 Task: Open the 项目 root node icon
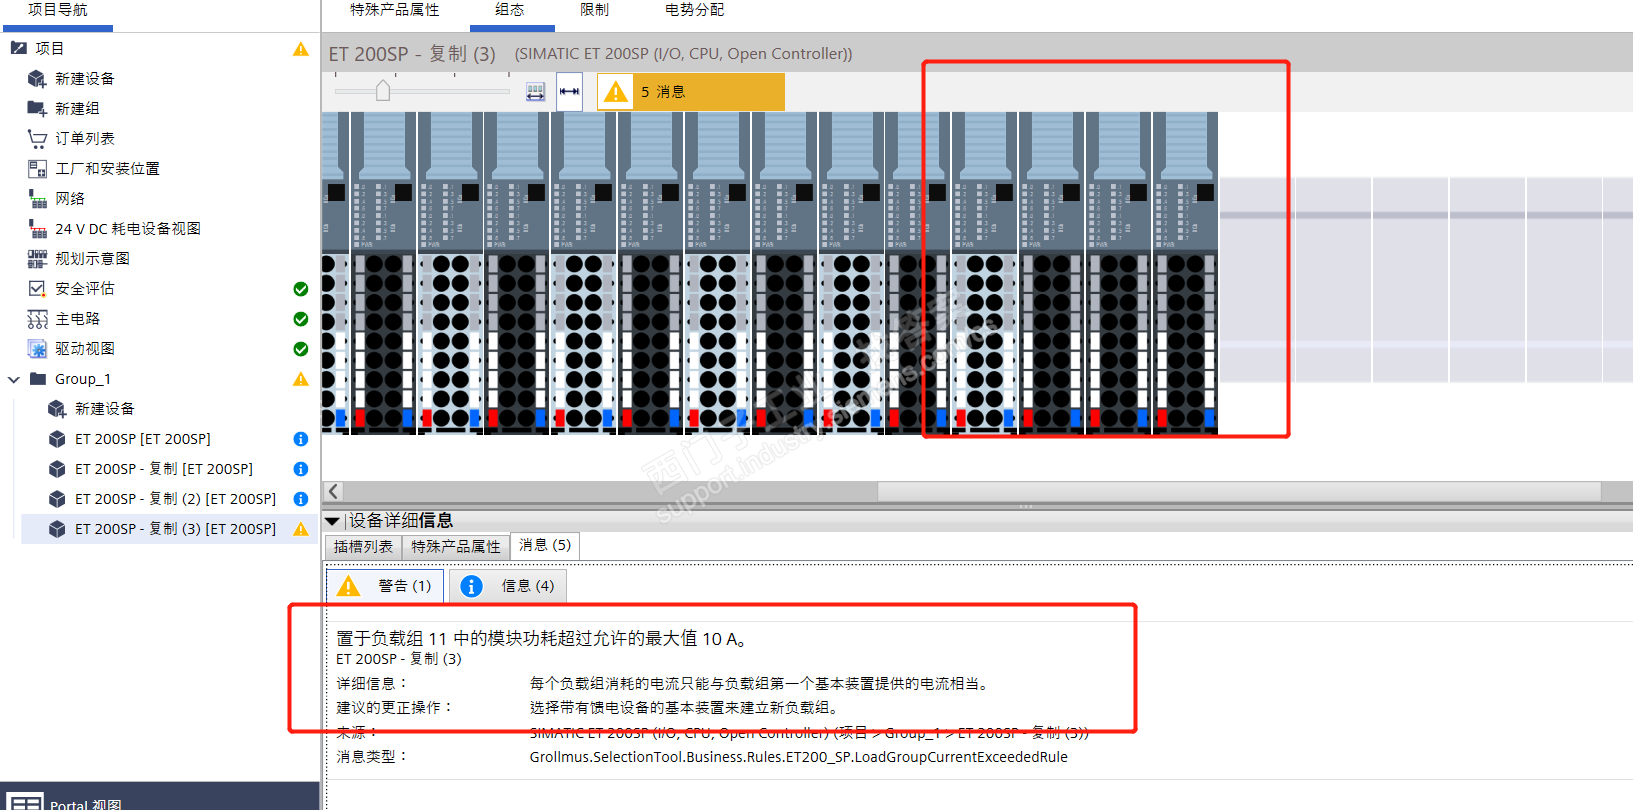[x=18, y=48]
